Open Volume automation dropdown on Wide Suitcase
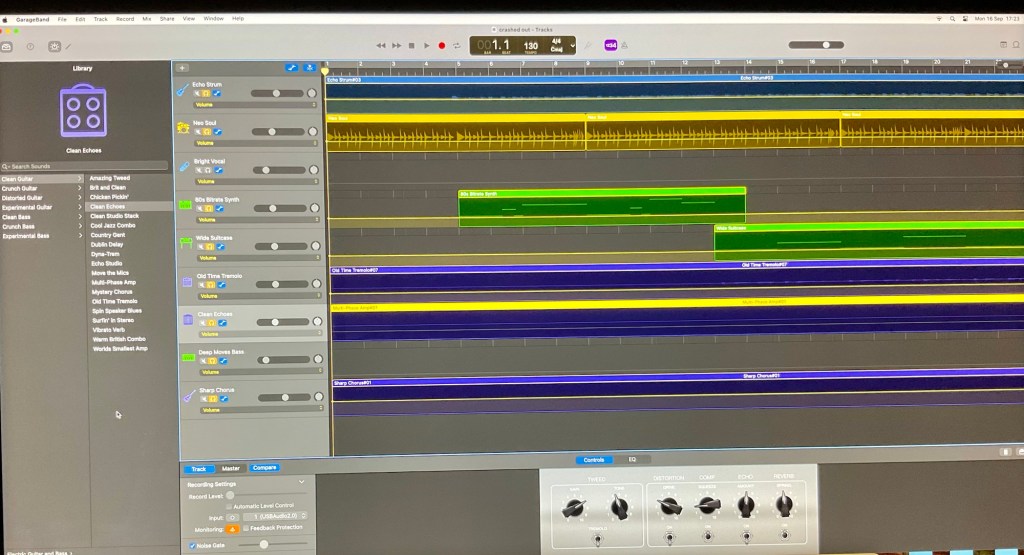The width and height of the screenshot is (1024, 555). click(x=258, y=258)
